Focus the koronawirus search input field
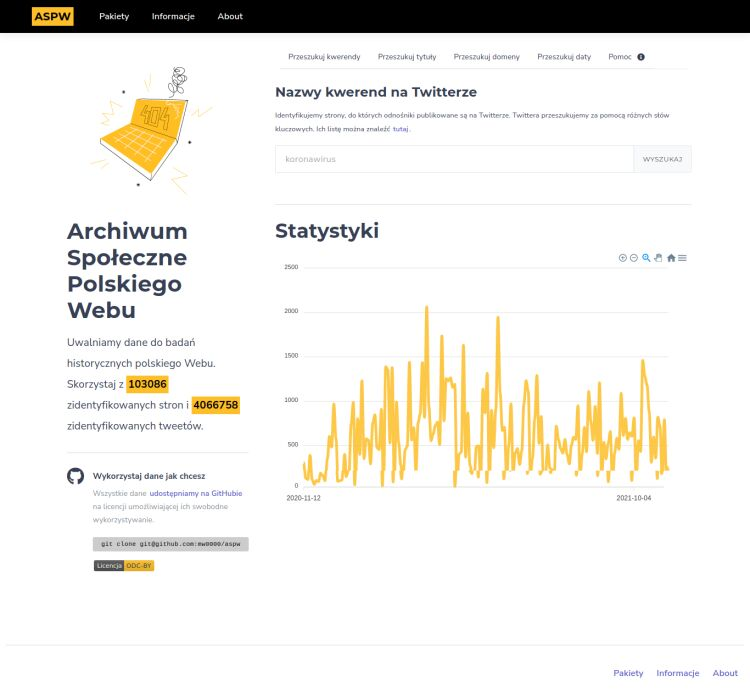Screen dimensions: 750x692 tap(454, 159)
